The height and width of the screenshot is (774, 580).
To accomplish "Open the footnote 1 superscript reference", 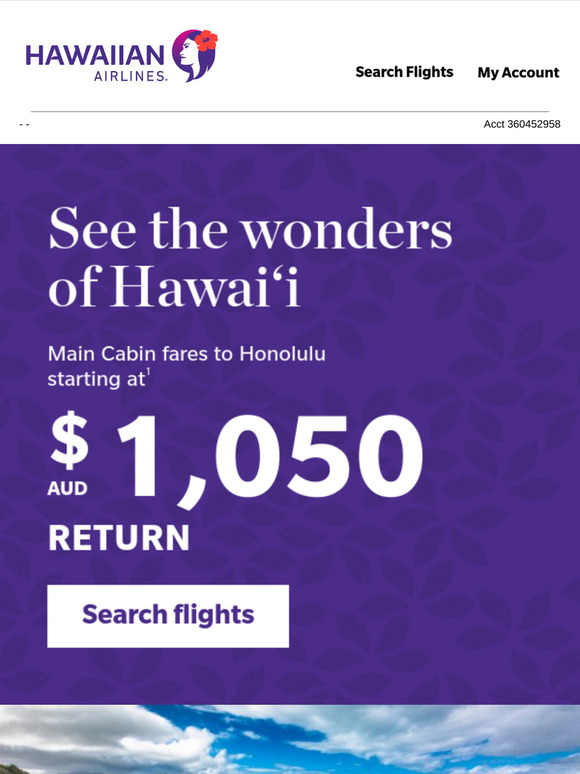I will pos(148,373).
